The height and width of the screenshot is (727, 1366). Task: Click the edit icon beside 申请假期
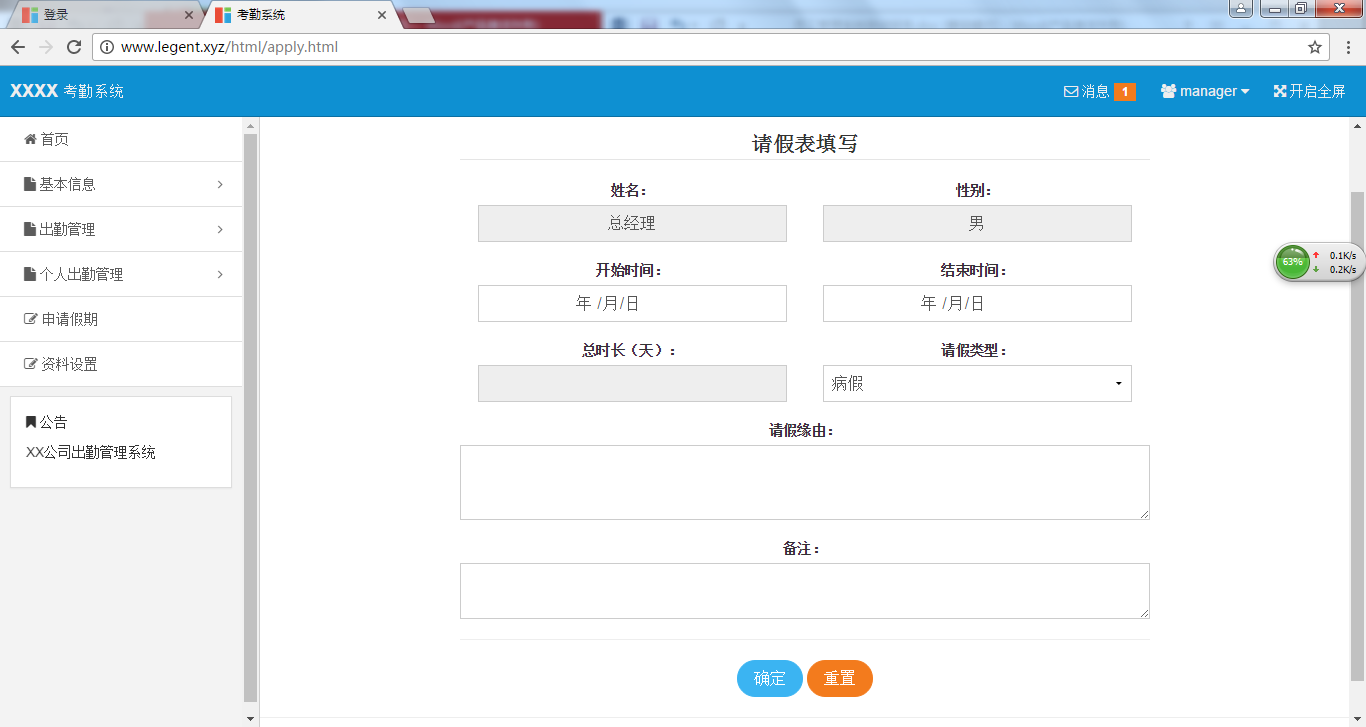tap(31, 319)
